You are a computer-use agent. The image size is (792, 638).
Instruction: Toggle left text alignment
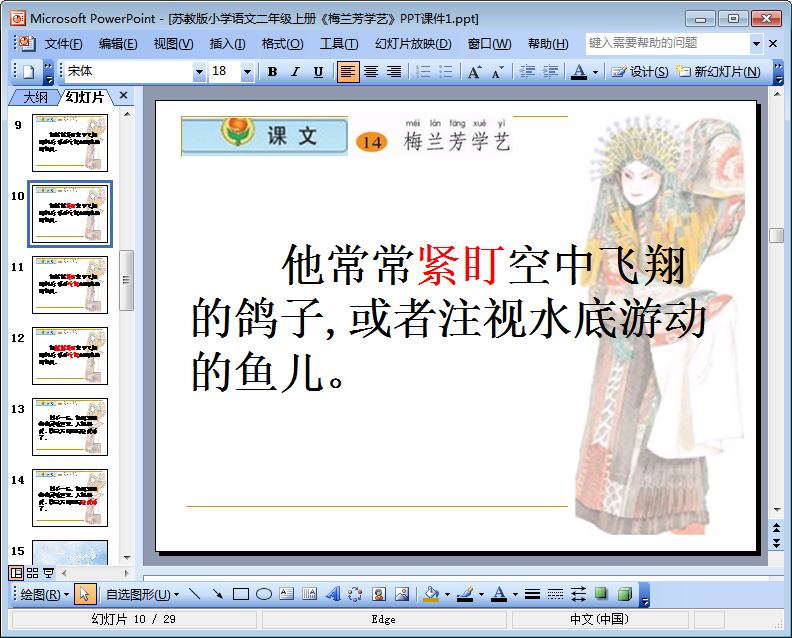[x=348, y=72]
